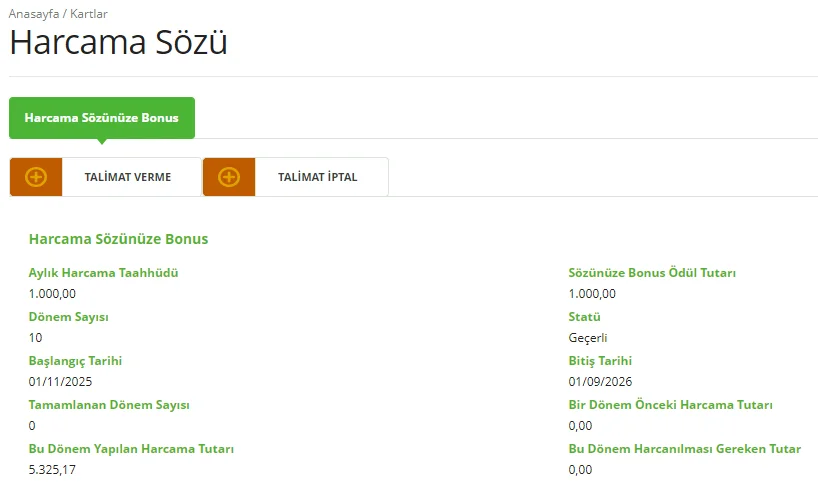
Task: Open the Talimat İptal section label
Action: click(x=317, y=177)
